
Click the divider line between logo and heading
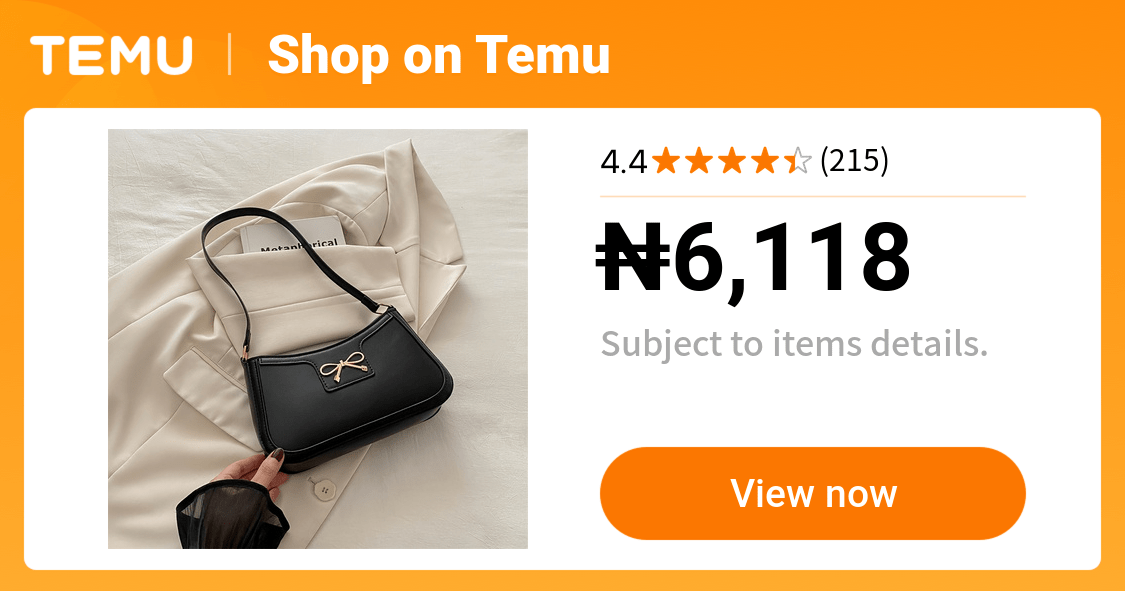click(x=230, y=55)
